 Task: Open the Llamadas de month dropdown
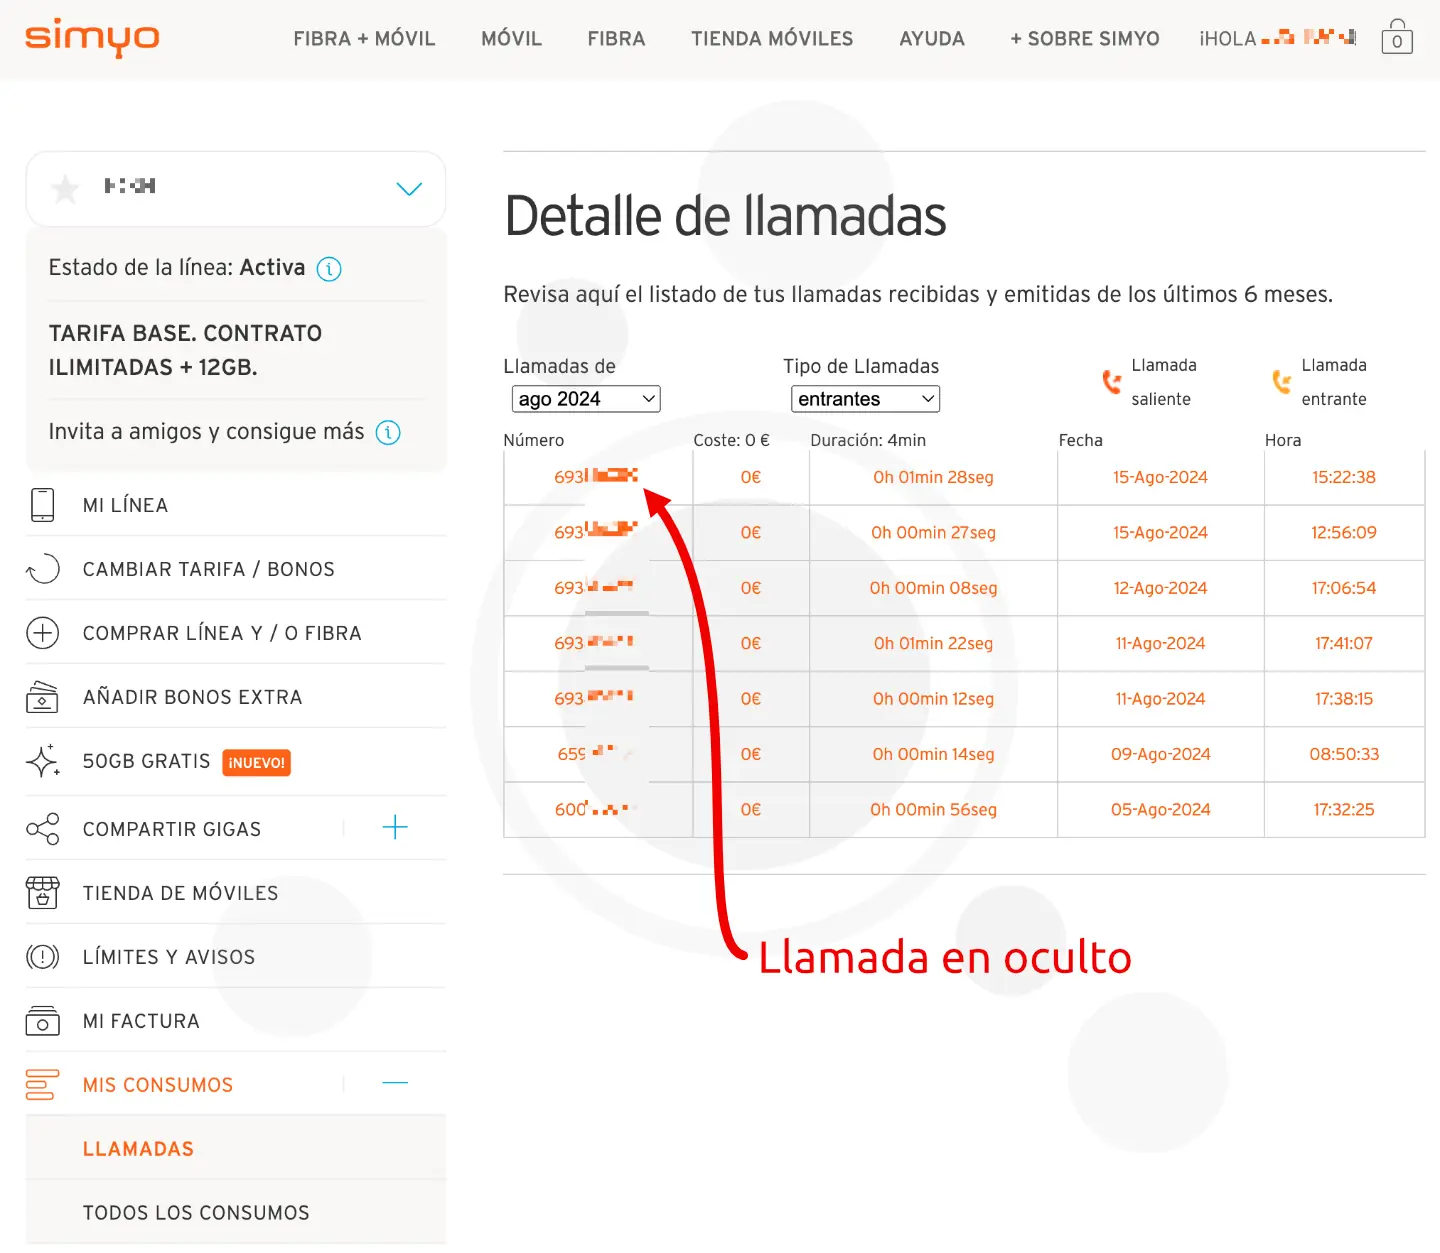pos(586,399)
